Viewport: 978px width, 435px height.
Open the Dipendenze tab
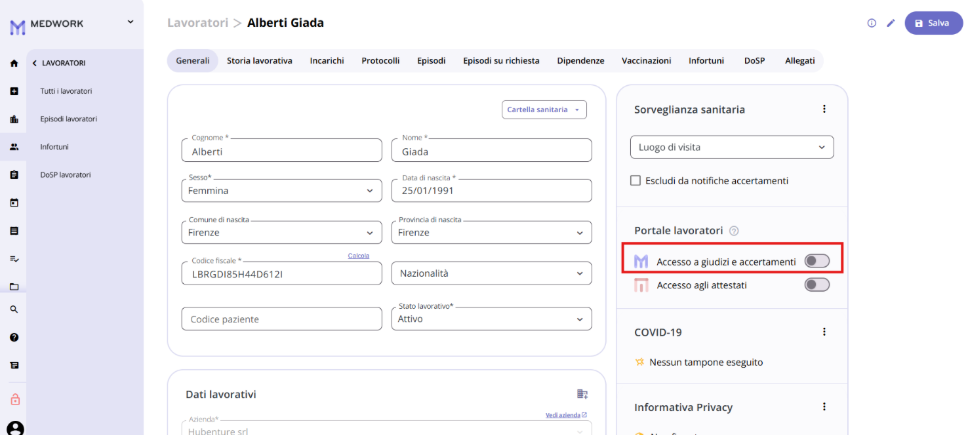point(581,61)
